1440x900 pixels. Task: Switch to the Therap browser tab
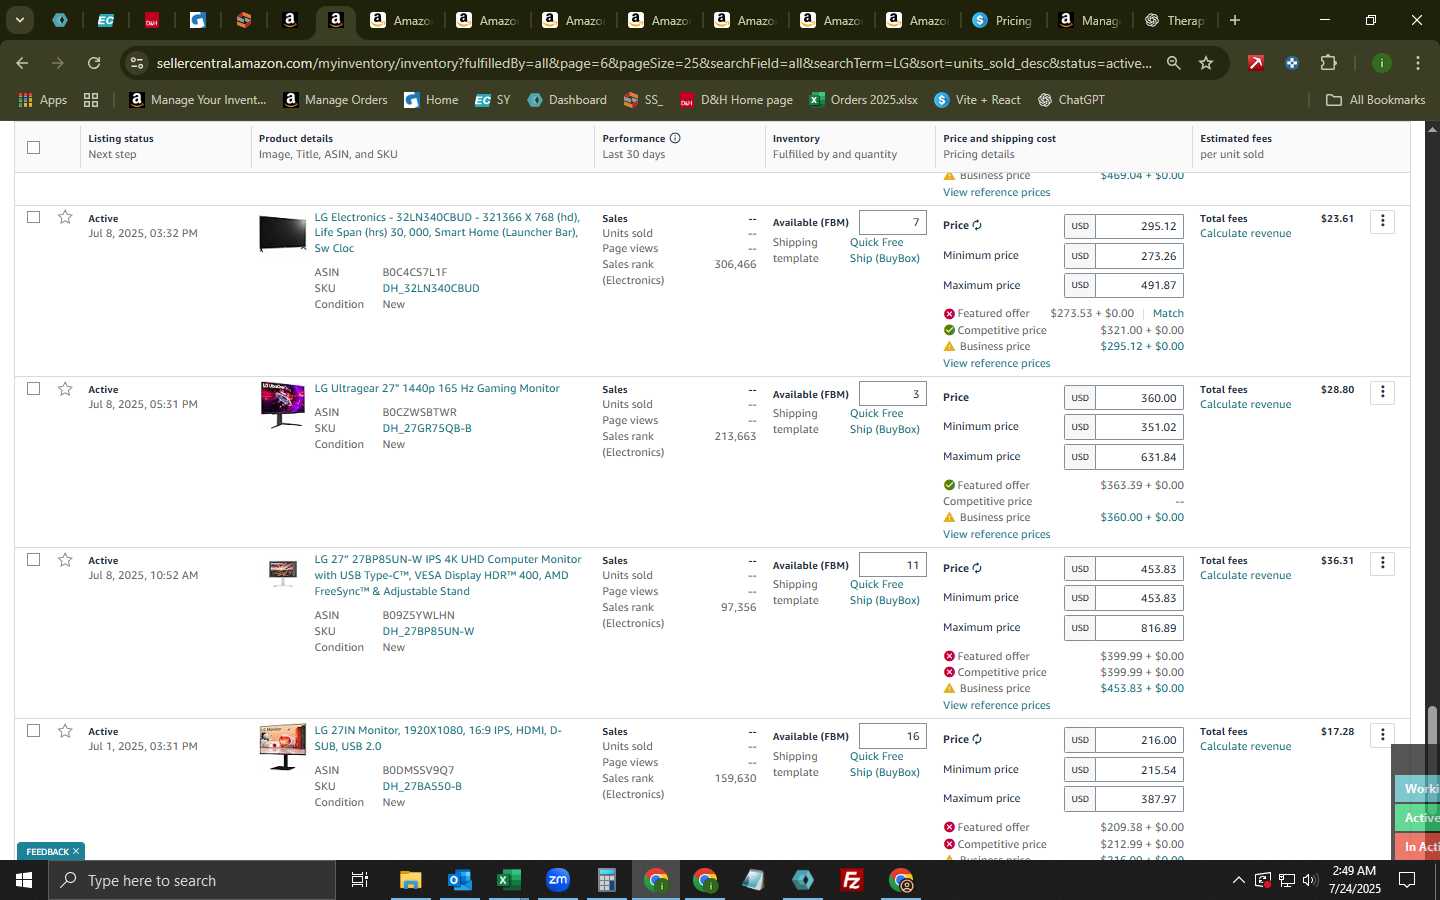[x=1175, y=20]
